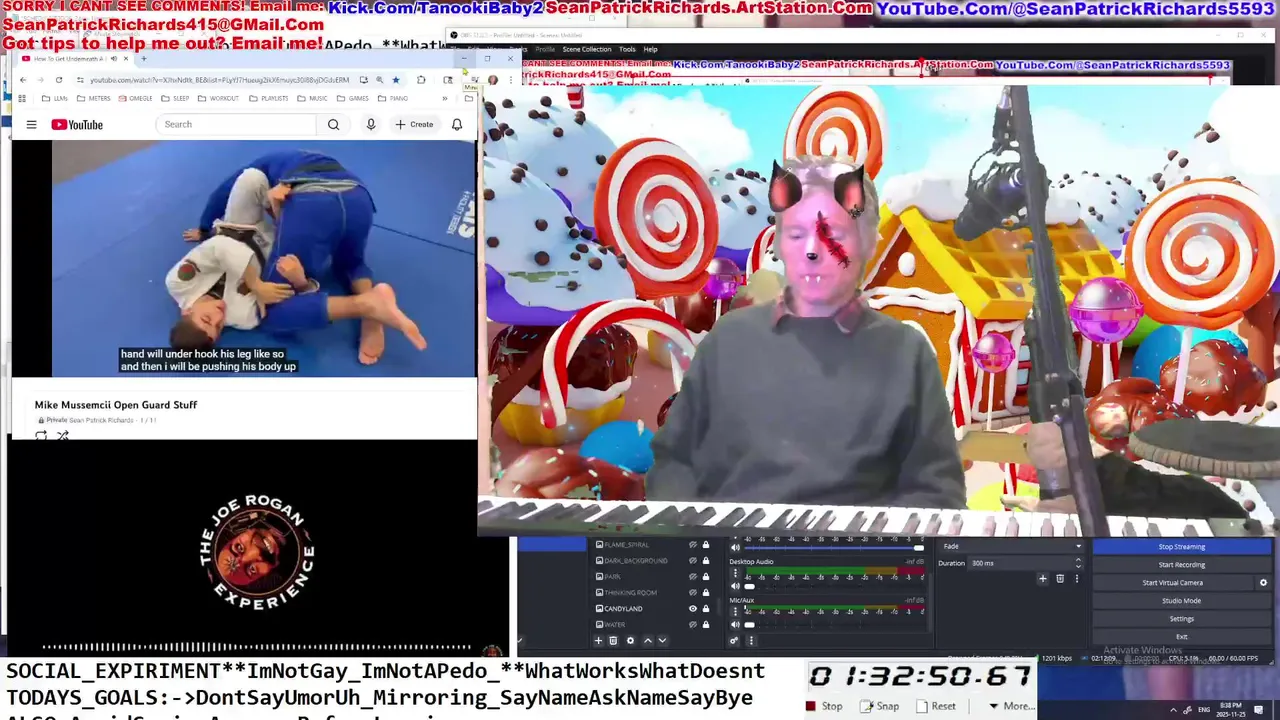The height and width of the screenshot is (720, 1280).
Task: Open the Fade transition dropdown
Action: (1012, 546)
